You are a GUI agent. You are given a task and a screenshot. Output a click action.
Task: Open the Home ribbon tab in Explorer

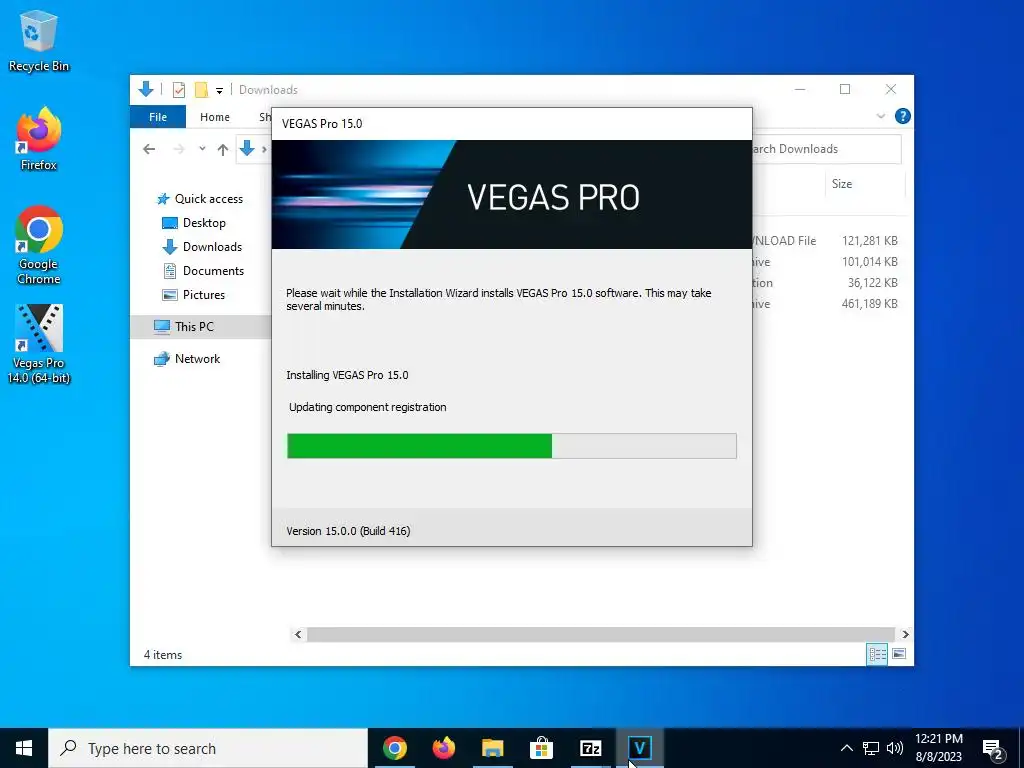coord(215,117)
